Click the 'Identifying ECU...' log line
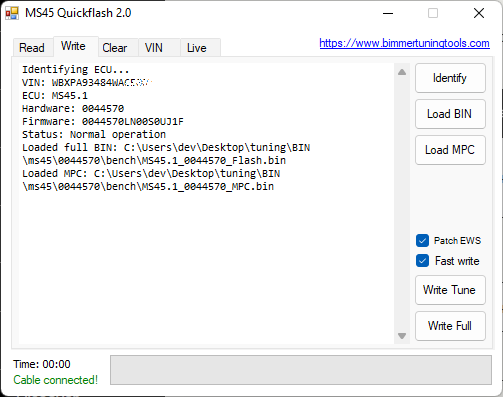The image size is (503, 397). tap(75, 70)
